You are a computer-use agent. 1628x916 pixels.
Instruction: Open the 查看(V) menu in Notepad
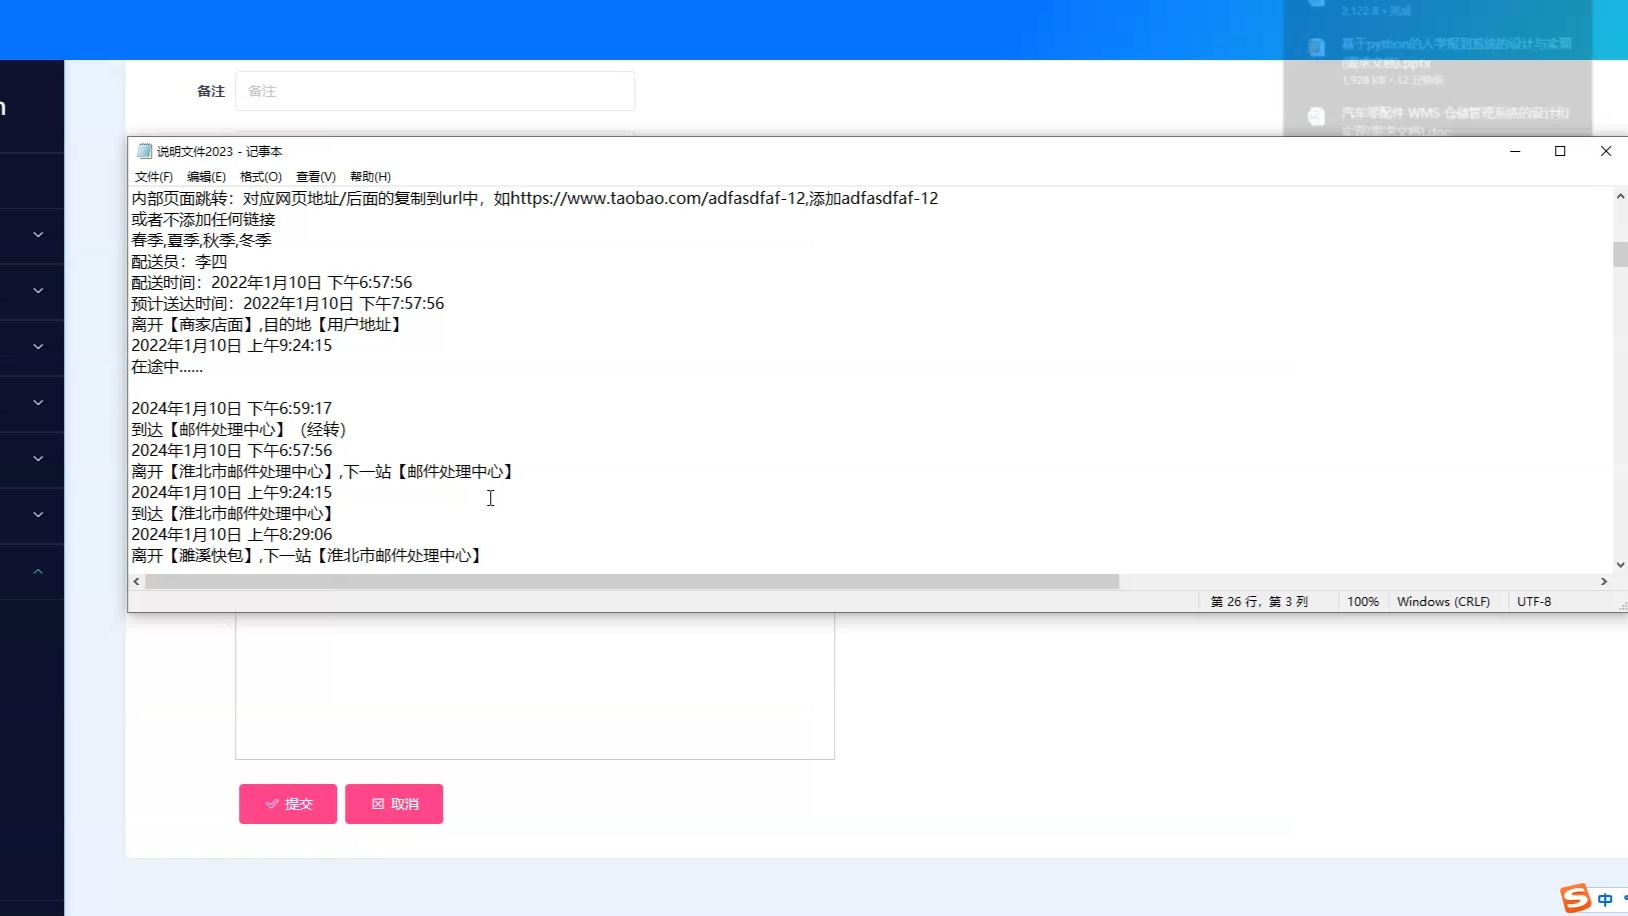coord(315,176)
